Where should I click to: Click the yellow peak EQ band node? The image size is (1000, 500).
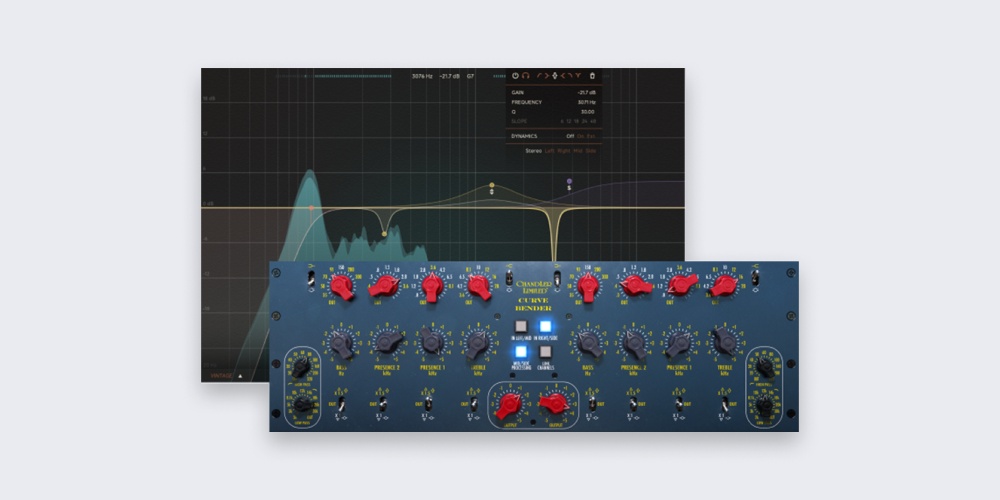(x=492, y=185)
